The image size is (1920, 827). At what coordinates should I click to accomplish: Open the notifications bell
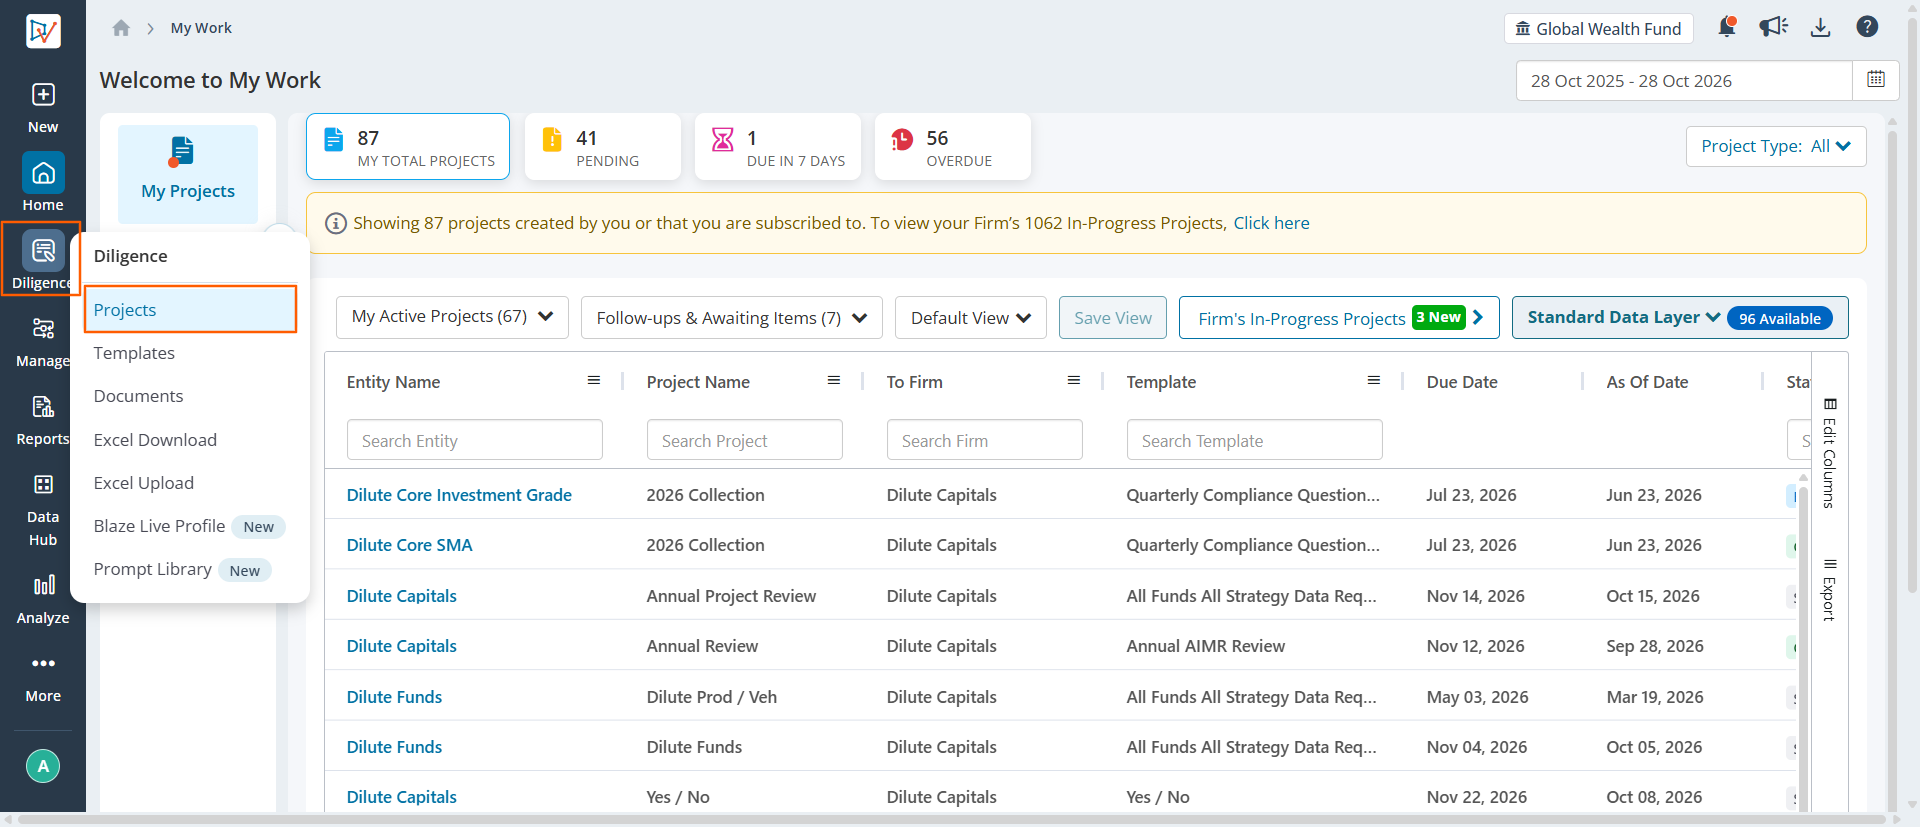[1726, 27]
